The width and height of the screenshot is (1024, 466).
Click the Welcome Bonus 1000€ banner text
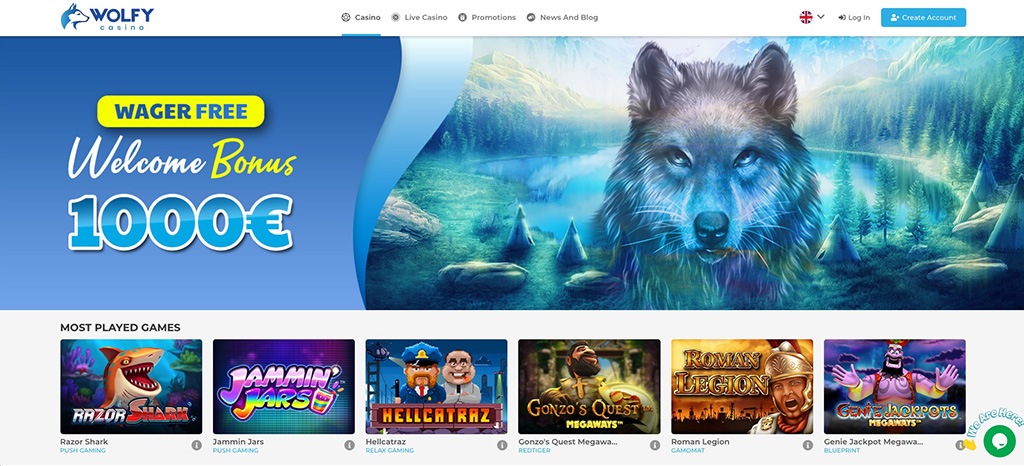pyautogui.click(x=182, y=194)
